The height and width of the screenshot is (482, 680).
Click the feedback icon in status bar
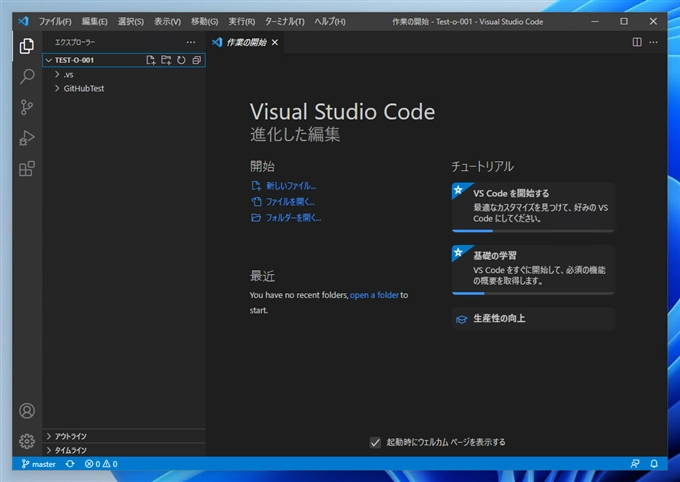tap(635, 464)
